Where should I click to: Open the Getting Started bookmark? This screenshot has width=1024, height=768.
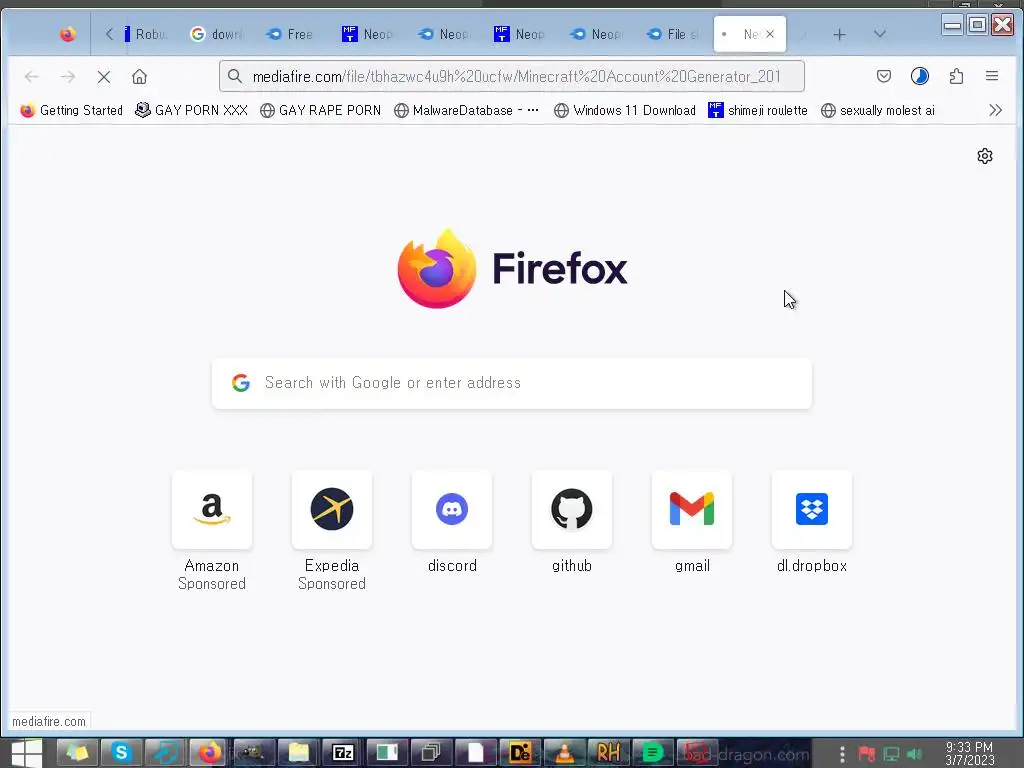[x=71, y=110]
